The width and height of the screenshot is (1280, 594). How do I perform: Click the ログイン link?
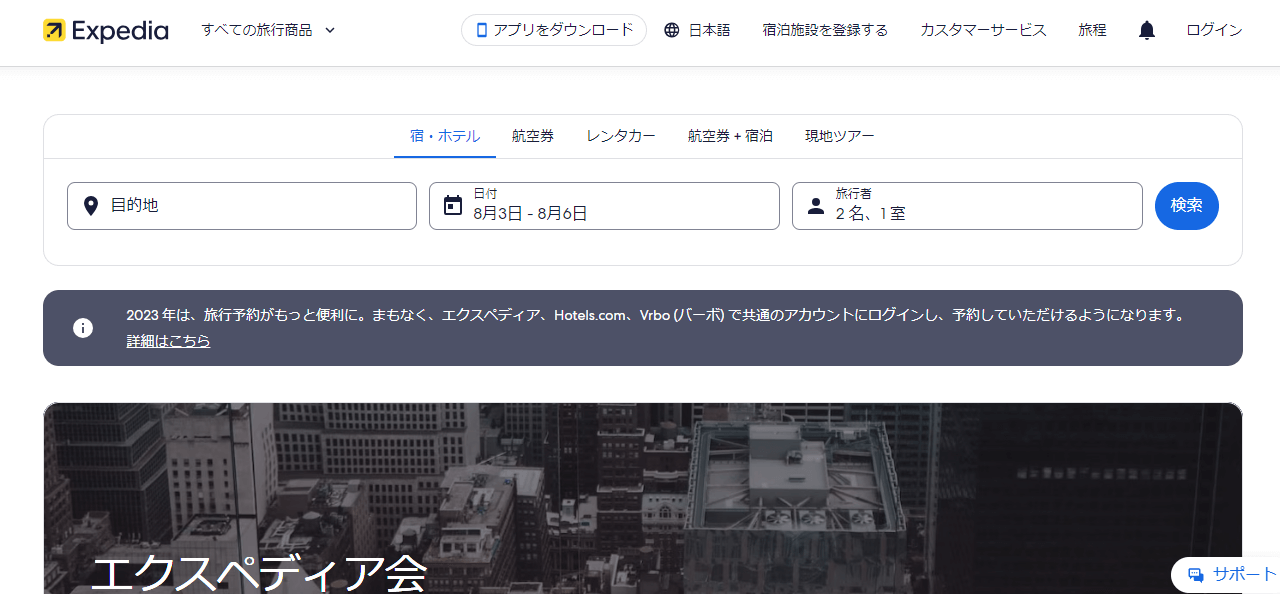[1214, 30]
